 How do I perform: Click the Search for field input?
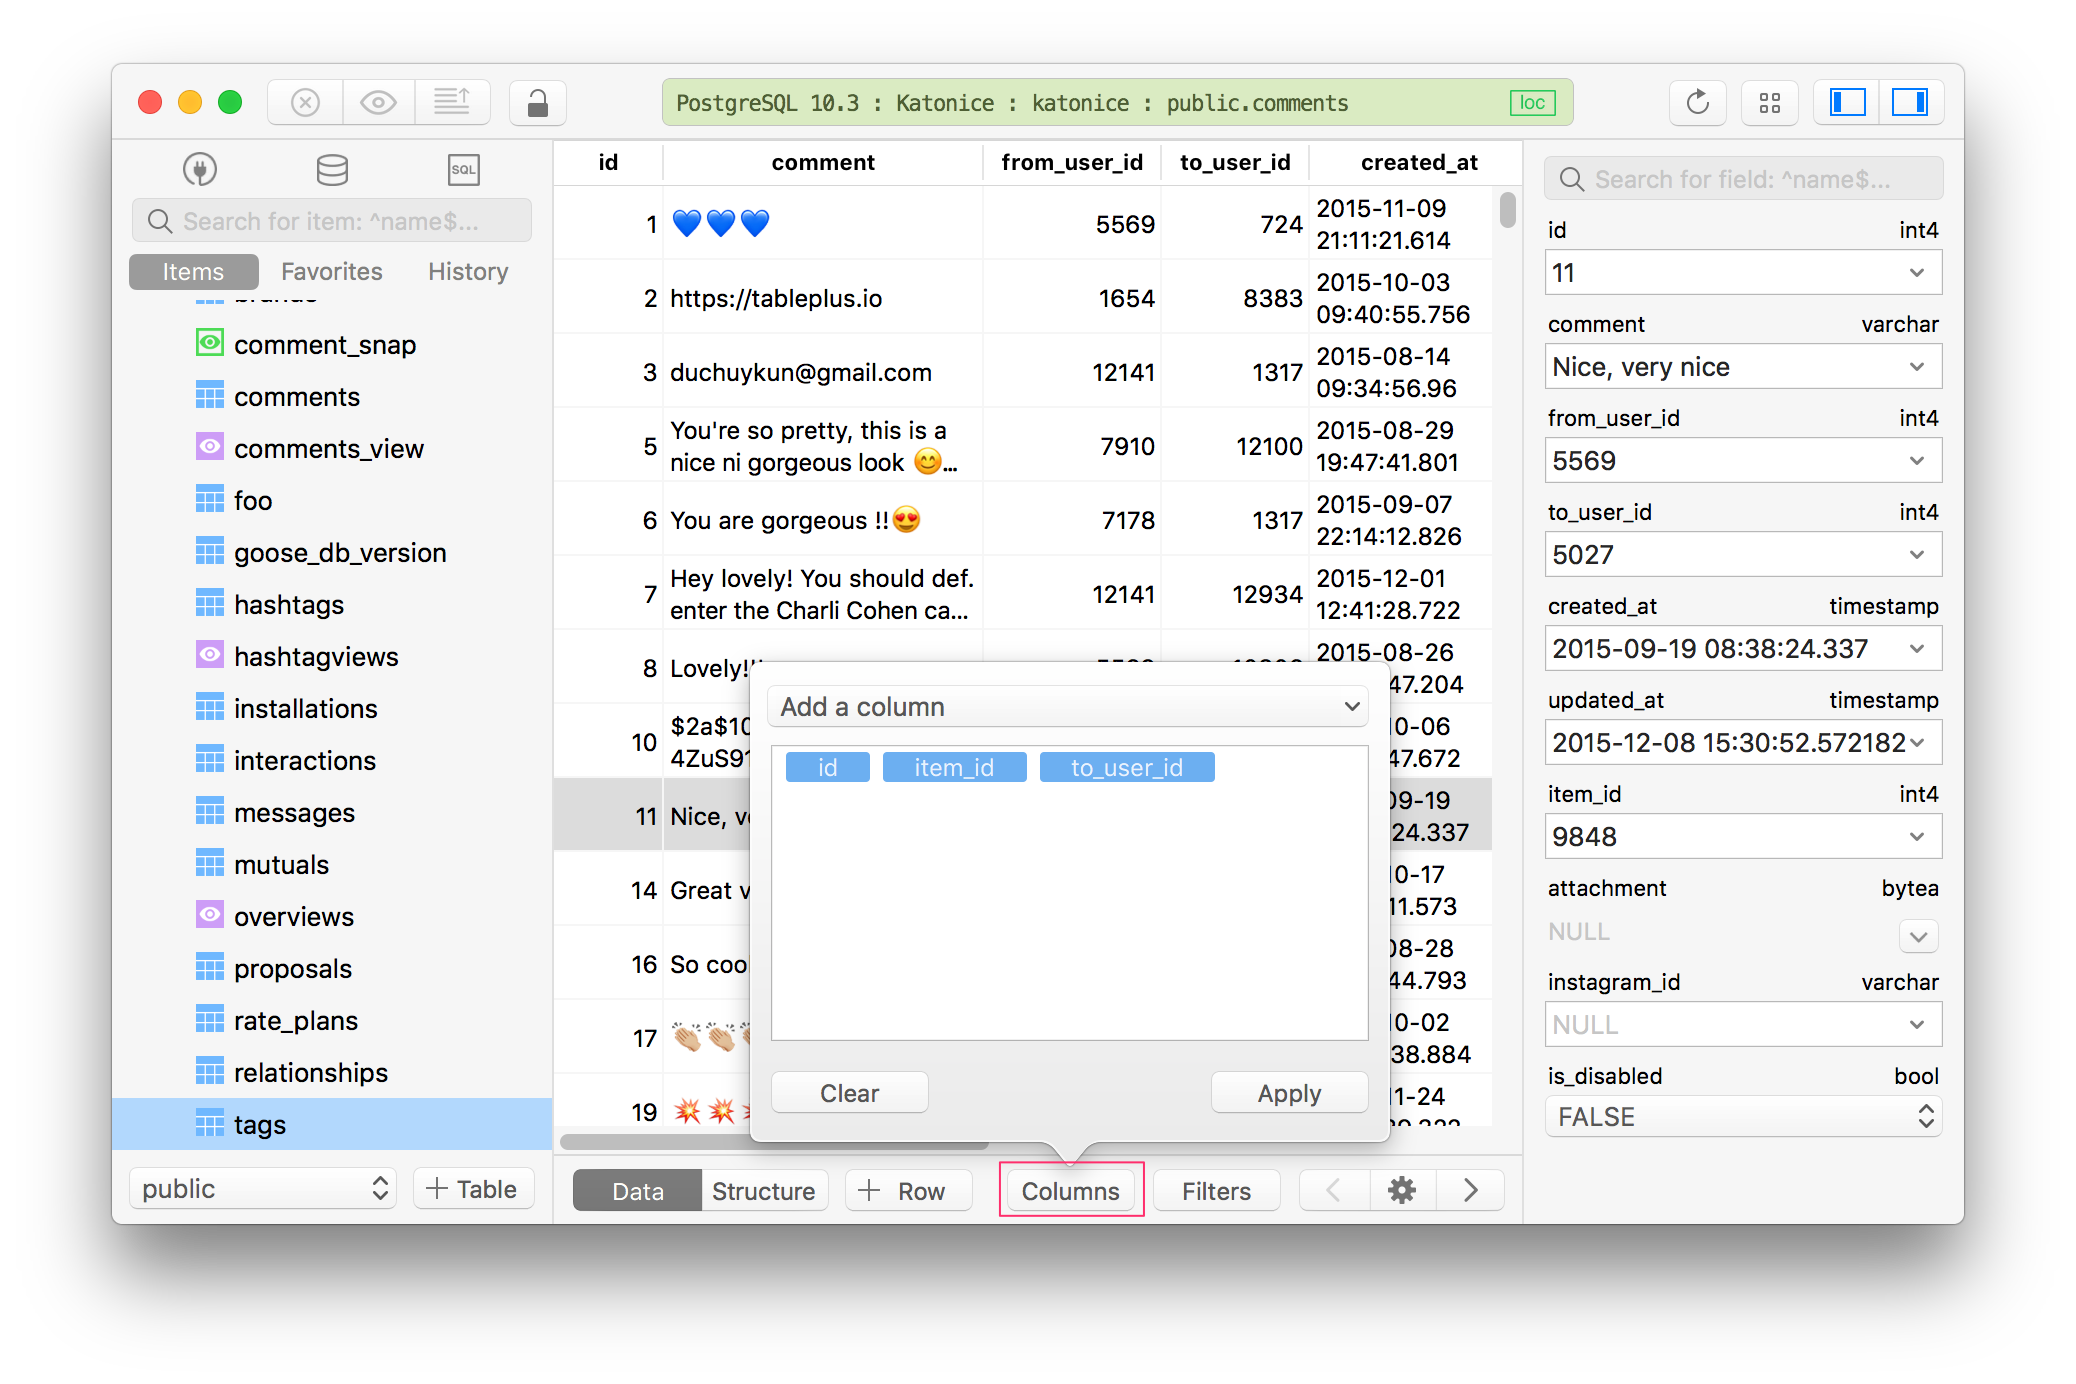point(1742,180)
